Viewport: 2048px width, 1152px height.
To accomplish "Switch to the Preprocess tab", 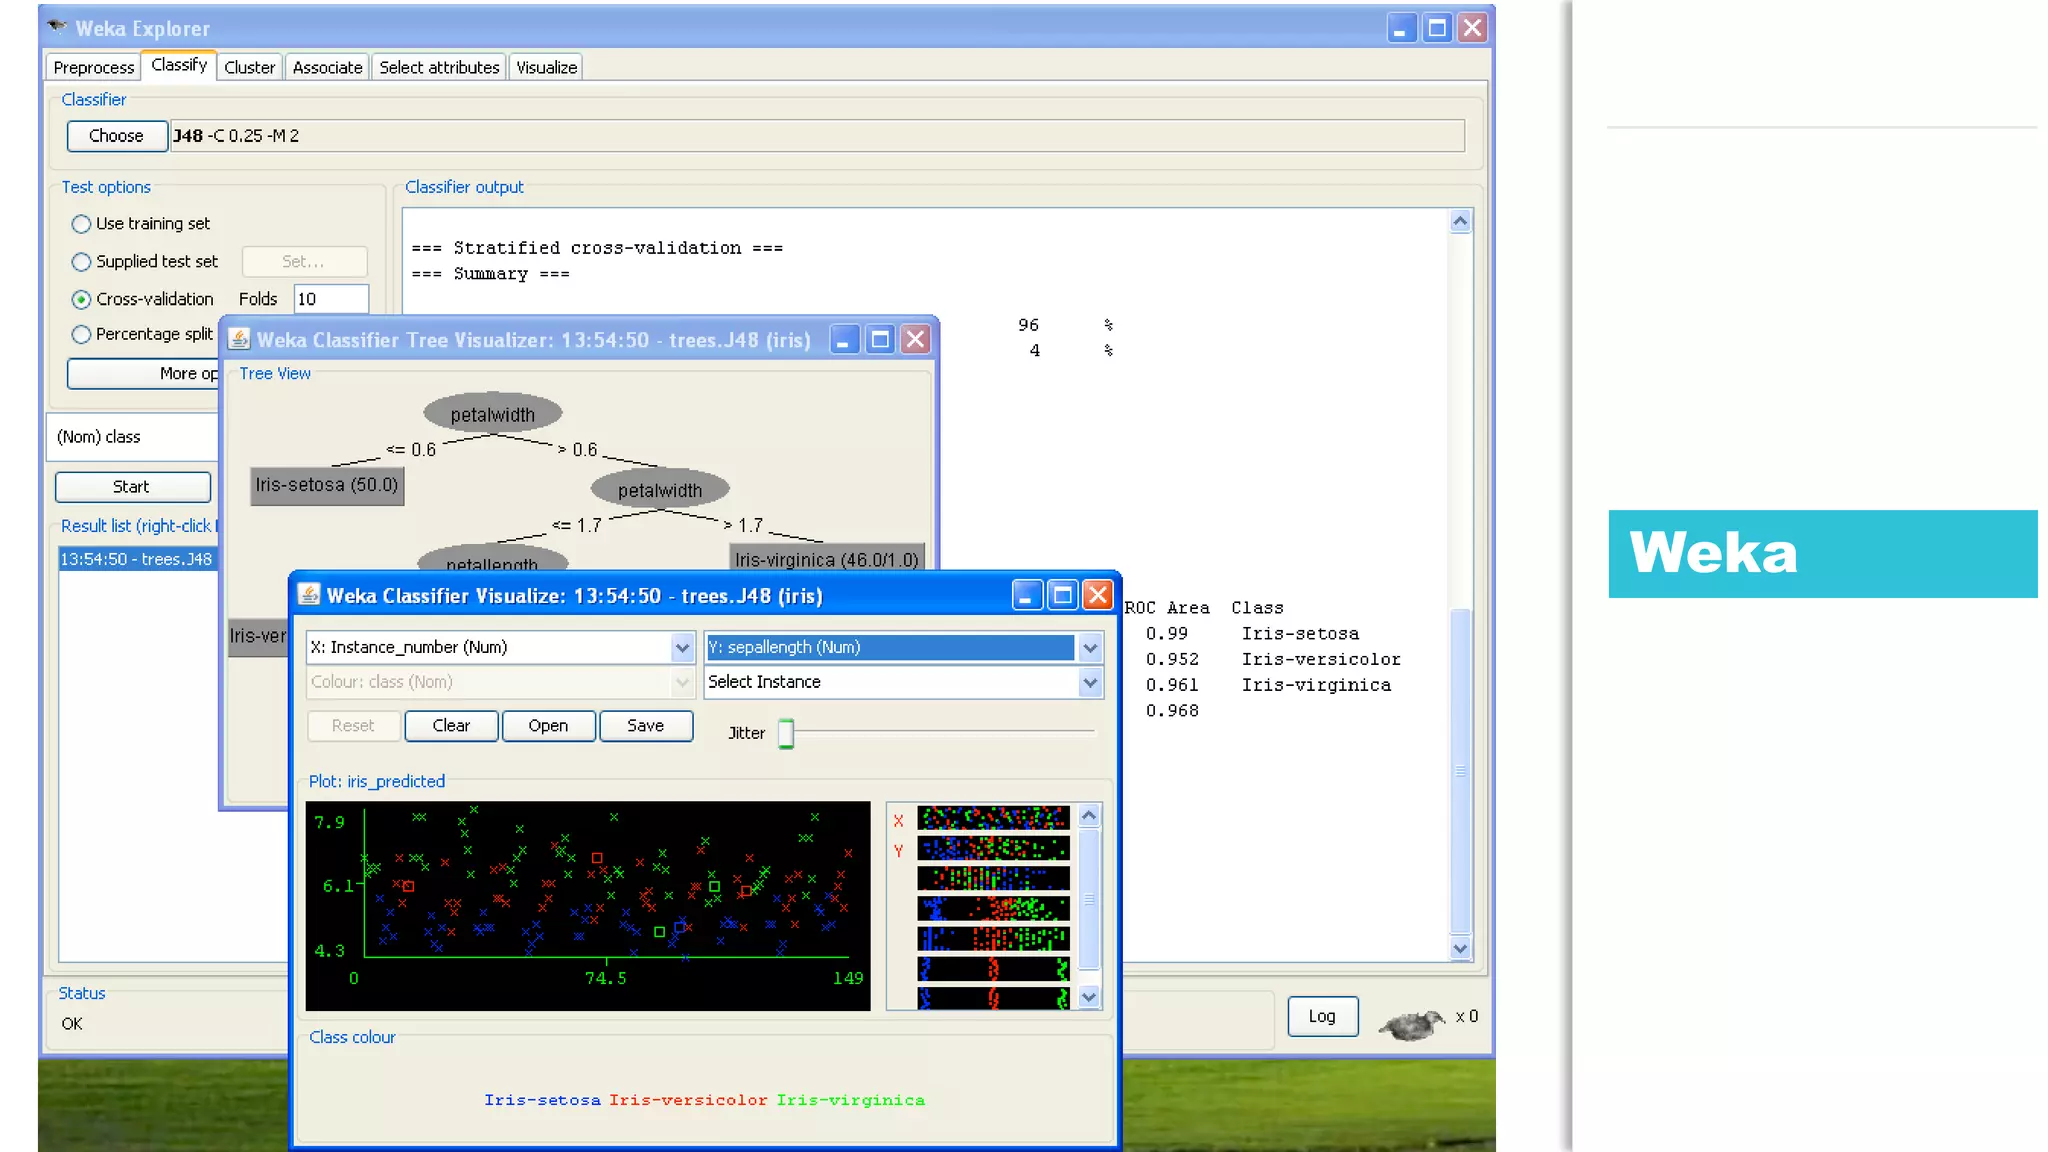I will coord(93,67).
